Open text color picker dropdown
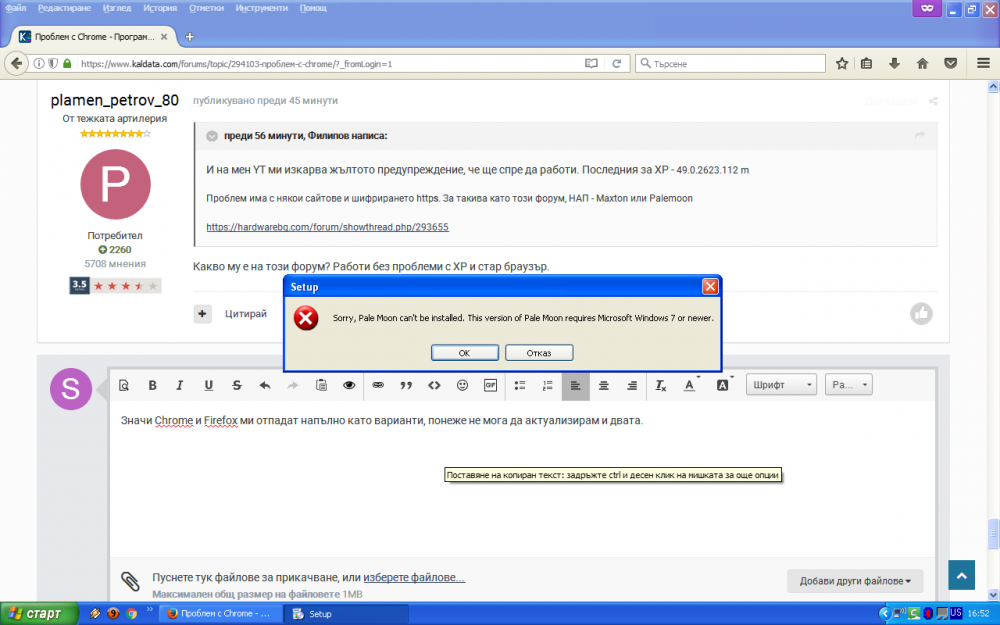This screenshot has height=625, width=1000. point(691,385)
